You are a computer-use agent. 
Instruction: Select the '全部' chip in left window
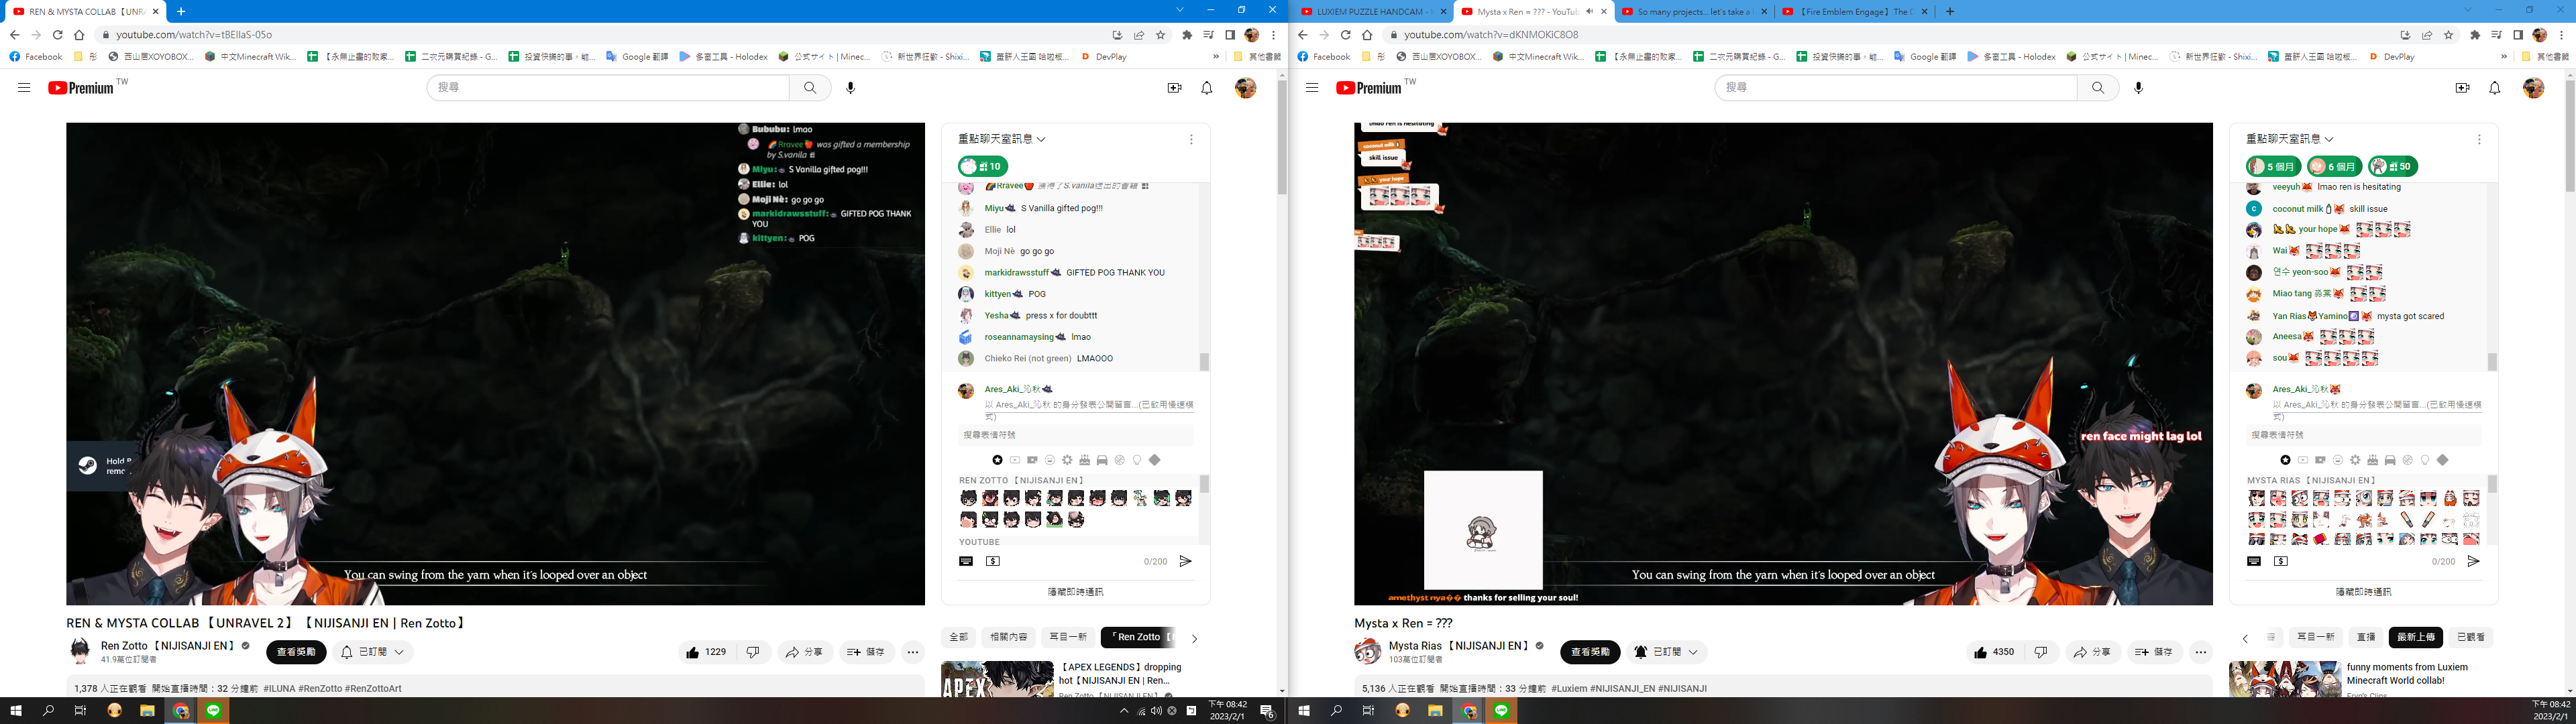[958, 637]
